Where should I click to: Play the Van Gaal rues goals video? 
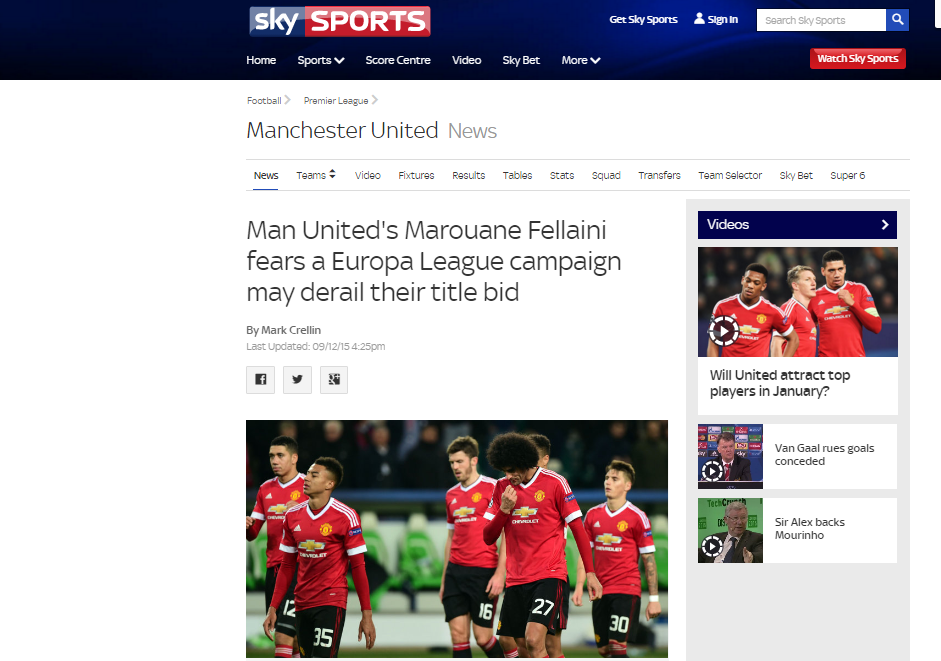tap(712, 471)
